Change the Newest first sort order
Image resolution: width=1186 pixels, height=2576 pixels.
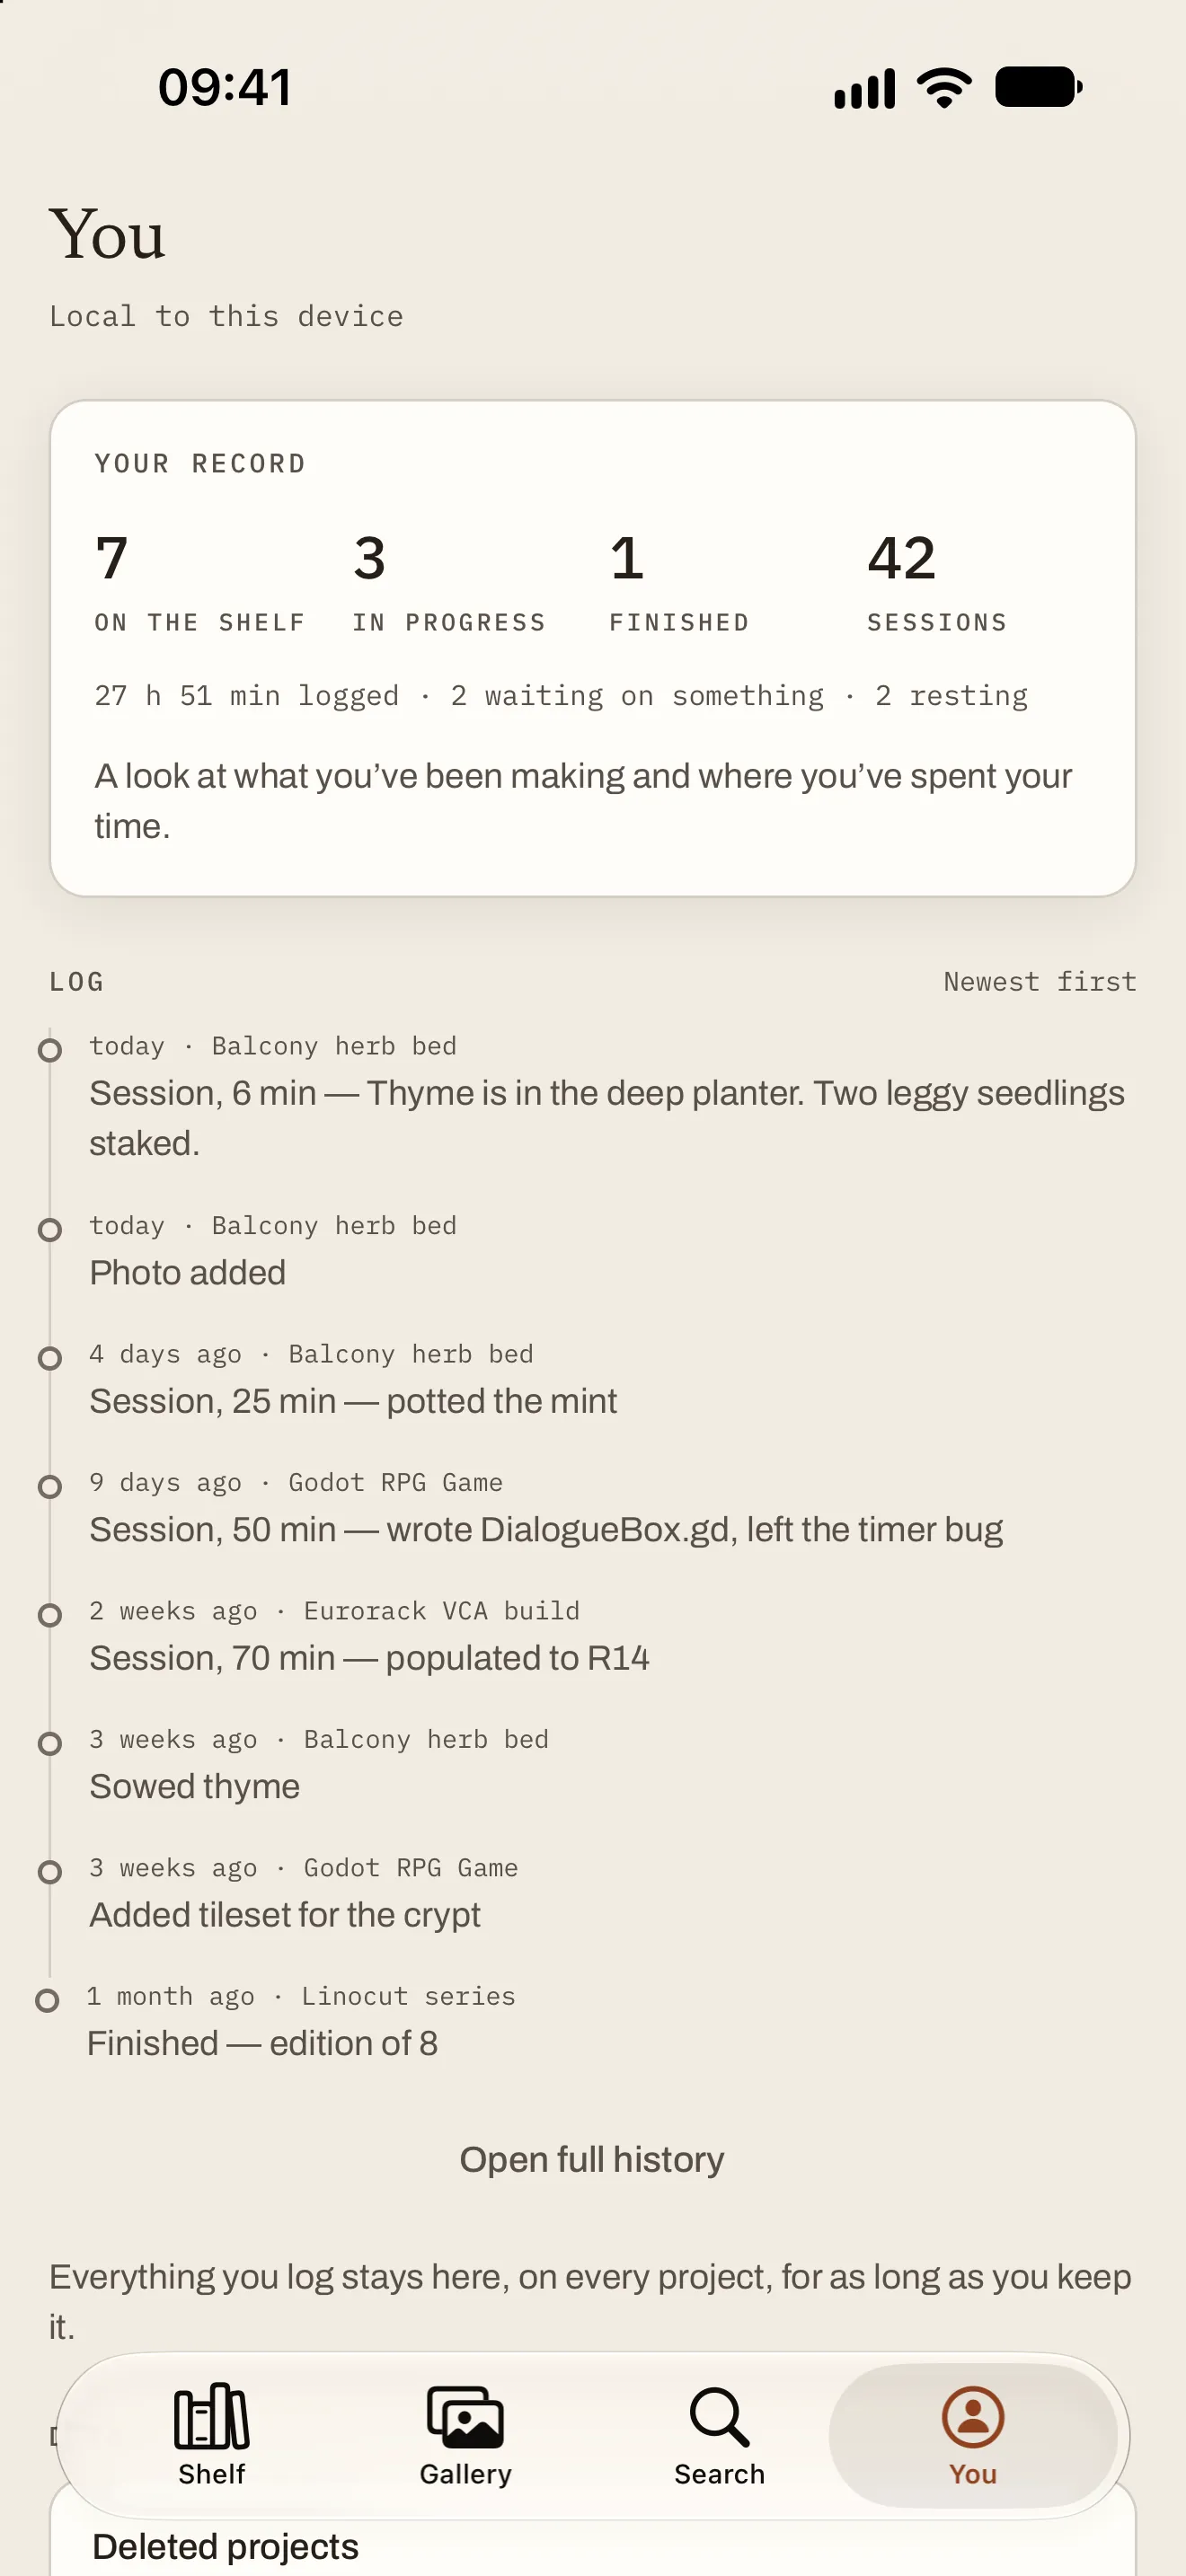pos(1040,981)
